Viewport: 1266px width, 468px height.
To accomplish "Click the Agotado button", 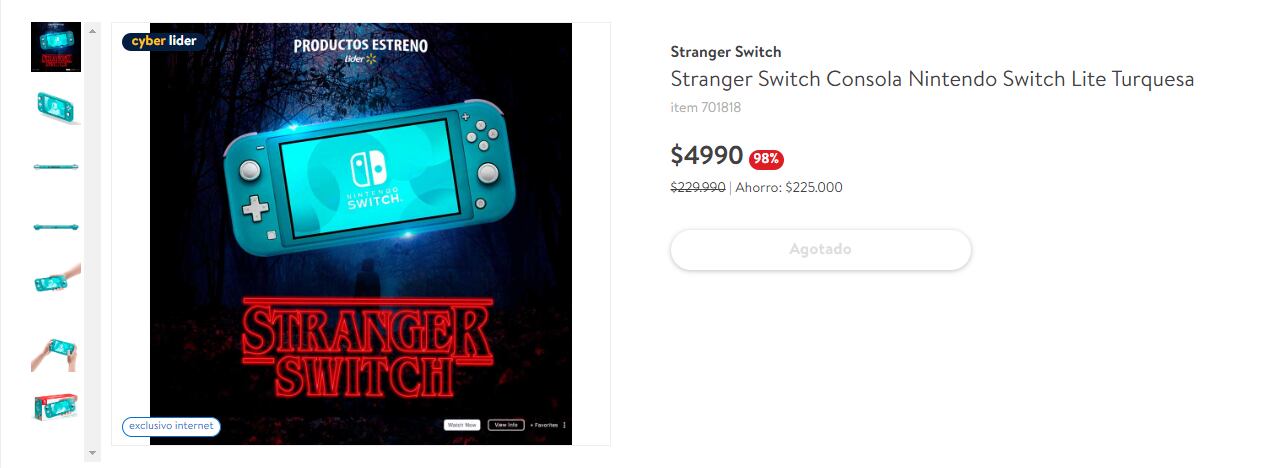I will pyautogui.click(x=820, y=249).
